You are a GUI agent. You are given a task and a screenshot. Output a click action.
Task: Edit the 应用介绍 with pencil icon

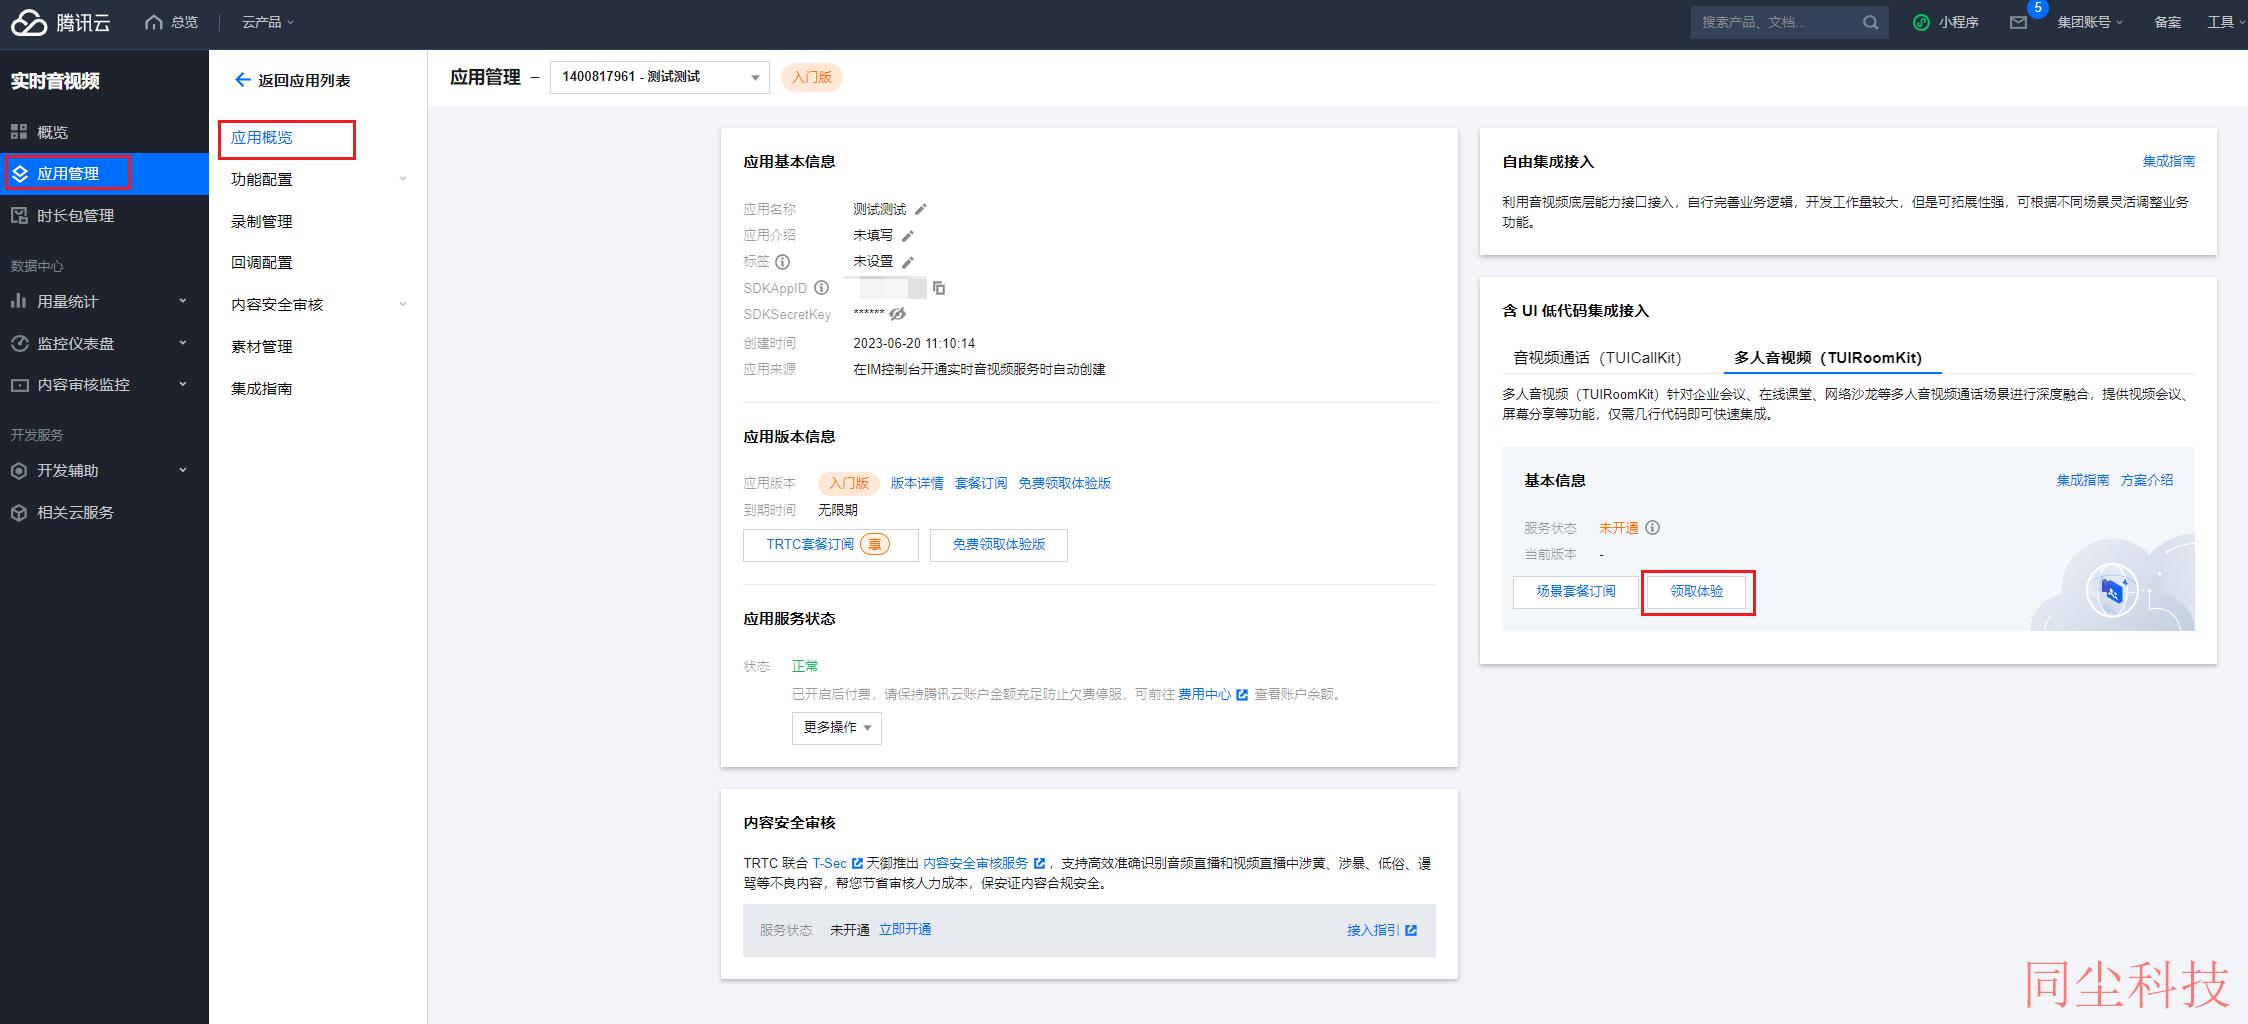coord(908,235)
